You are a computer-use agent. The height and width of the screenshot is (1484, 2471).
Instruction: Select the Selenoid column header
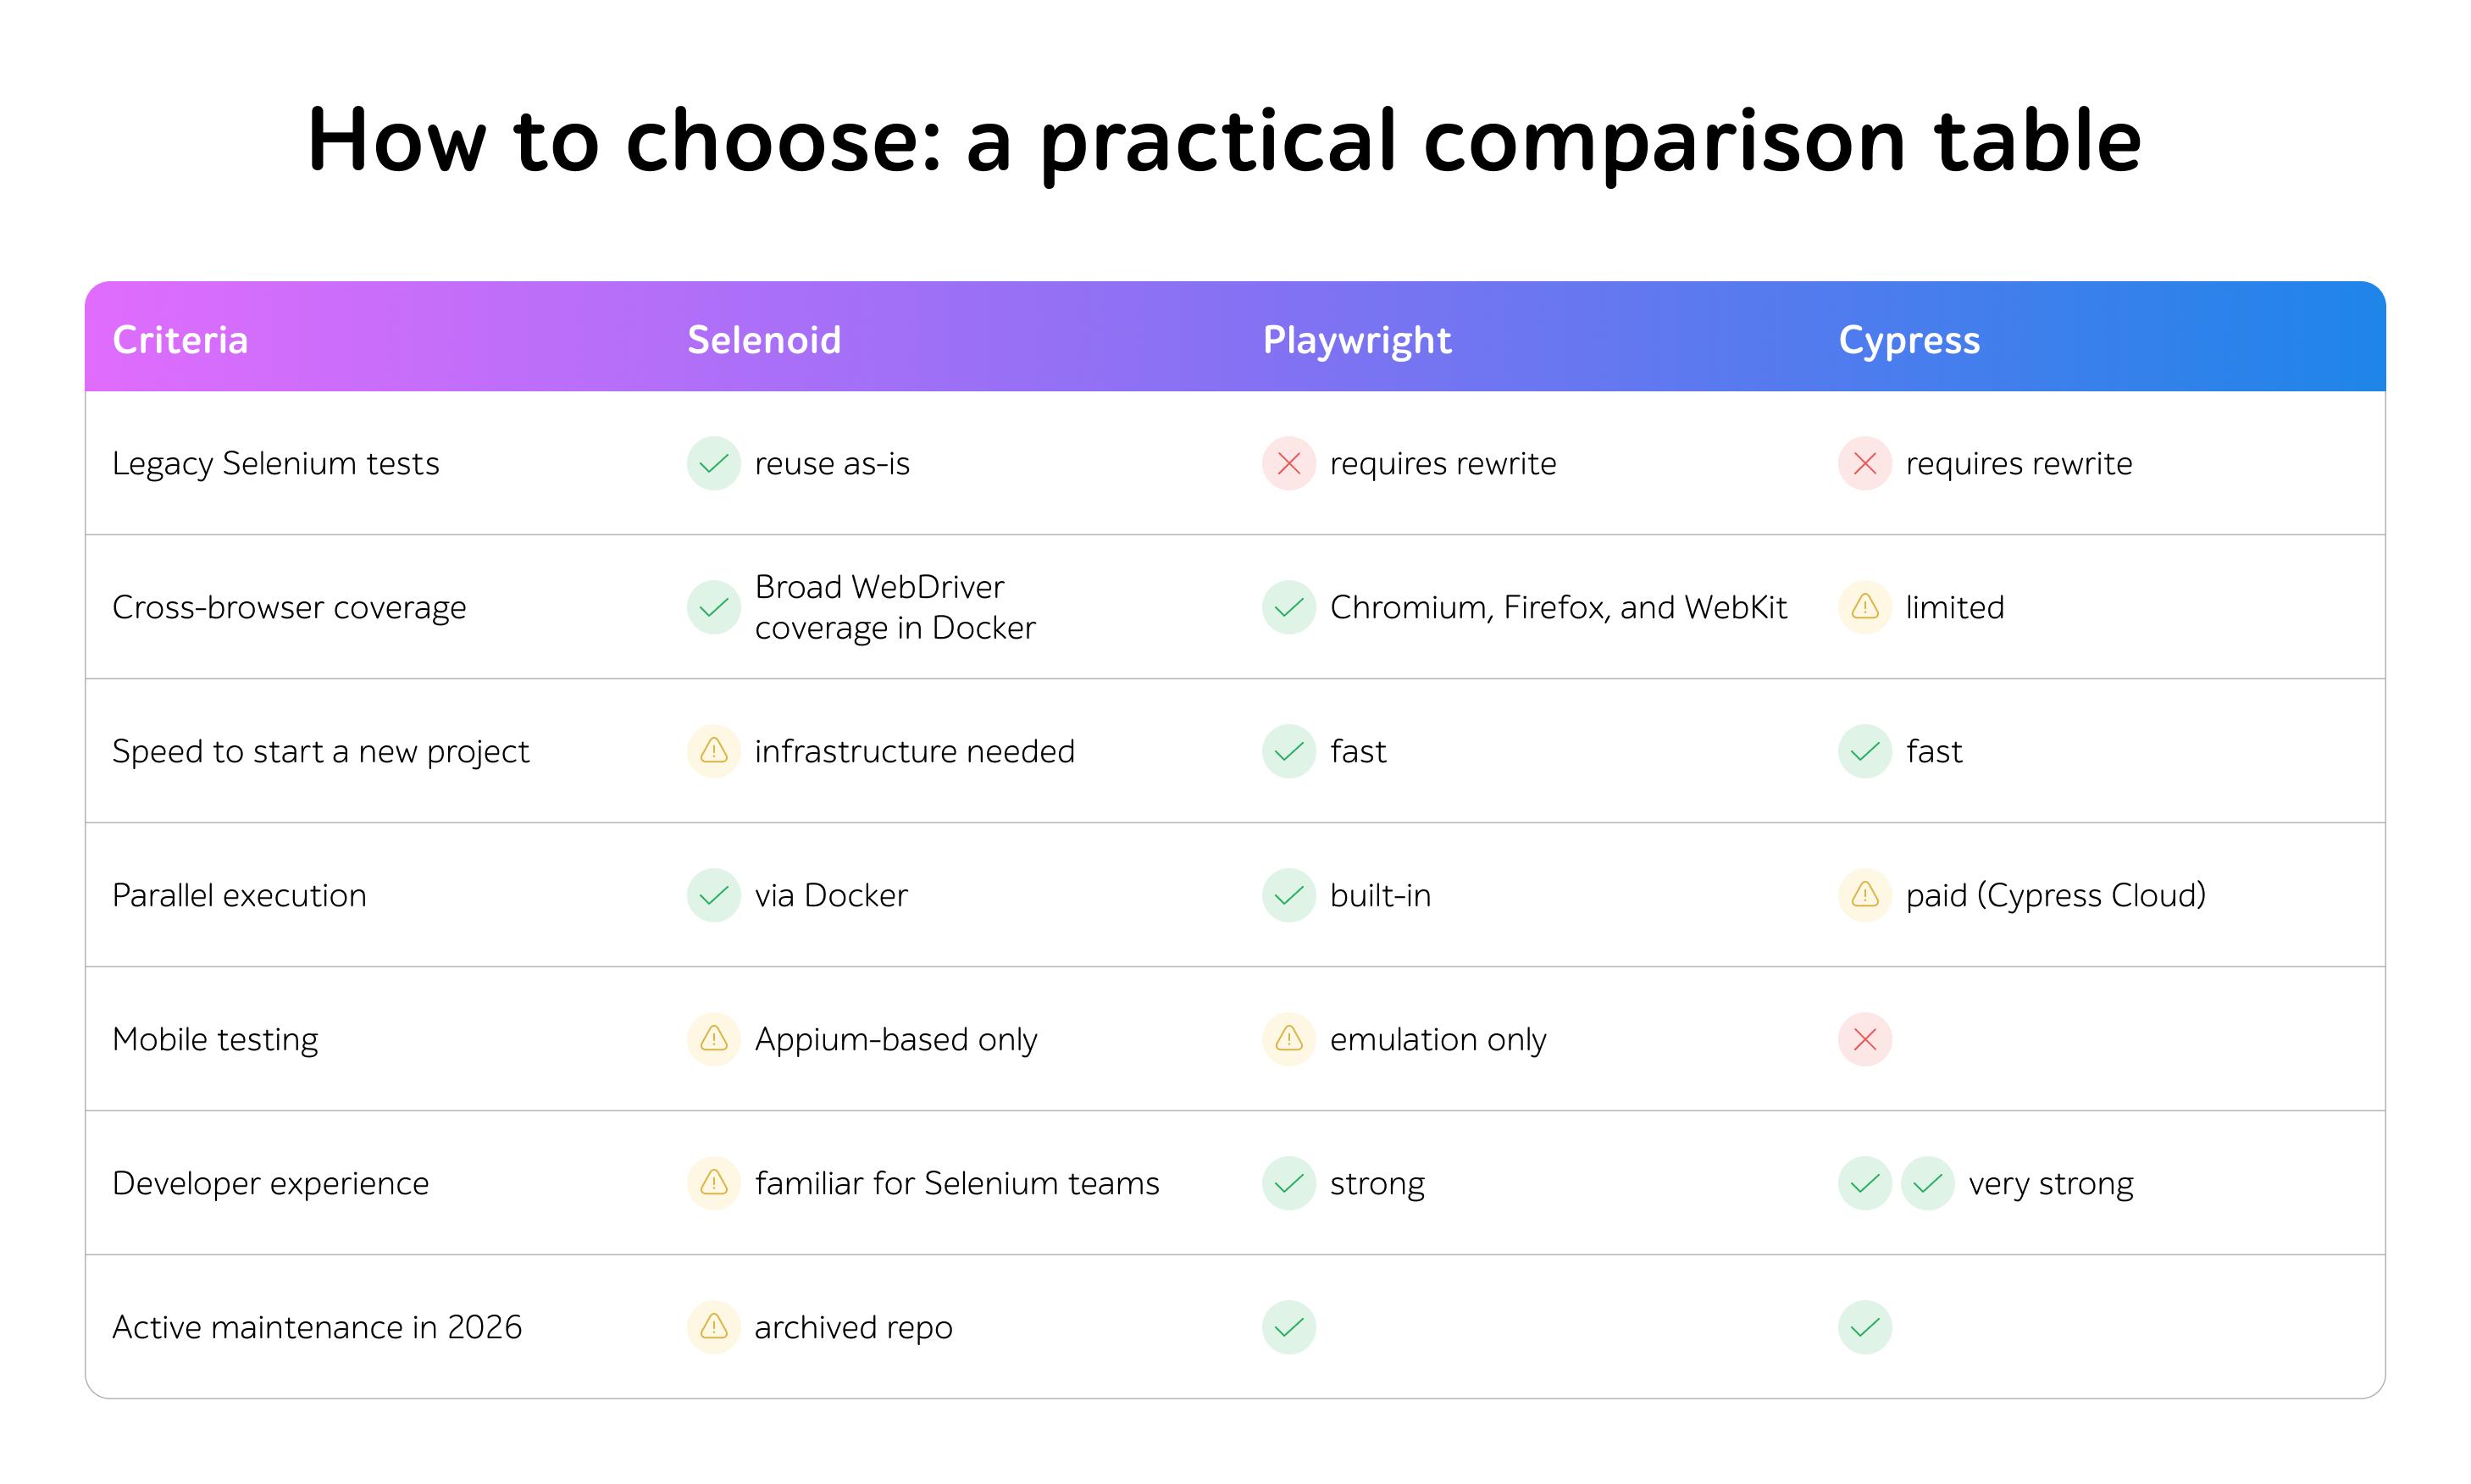[x=764, y=340]
